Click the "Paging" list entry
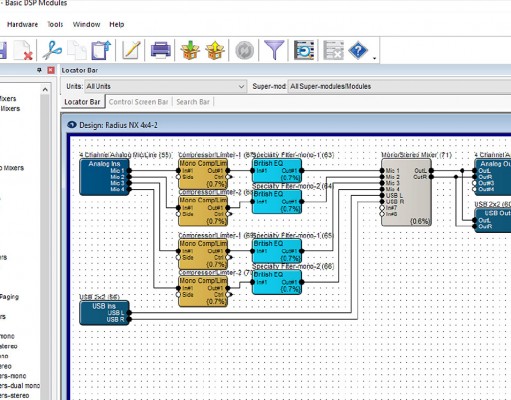This screenshot has width=511, height=400. 9,297
